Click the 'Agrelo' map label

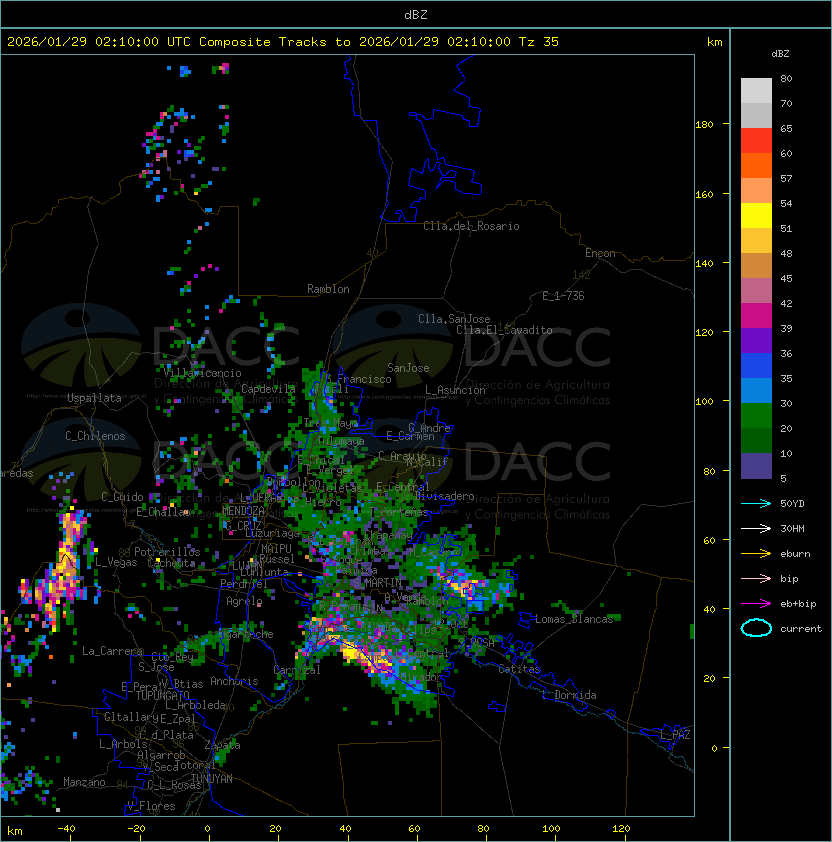244,601
